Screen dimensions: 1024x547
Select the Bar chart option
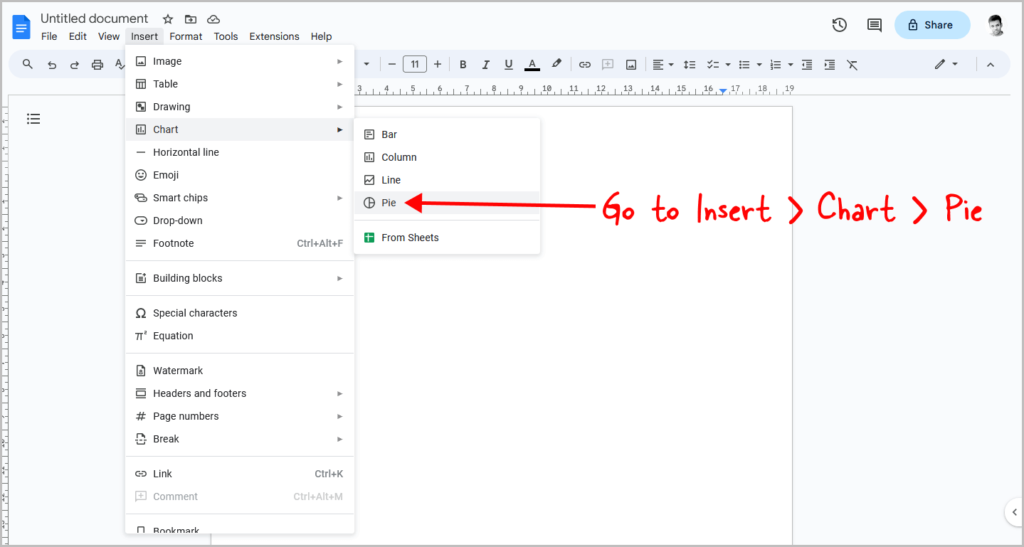[x=447, y=134]
